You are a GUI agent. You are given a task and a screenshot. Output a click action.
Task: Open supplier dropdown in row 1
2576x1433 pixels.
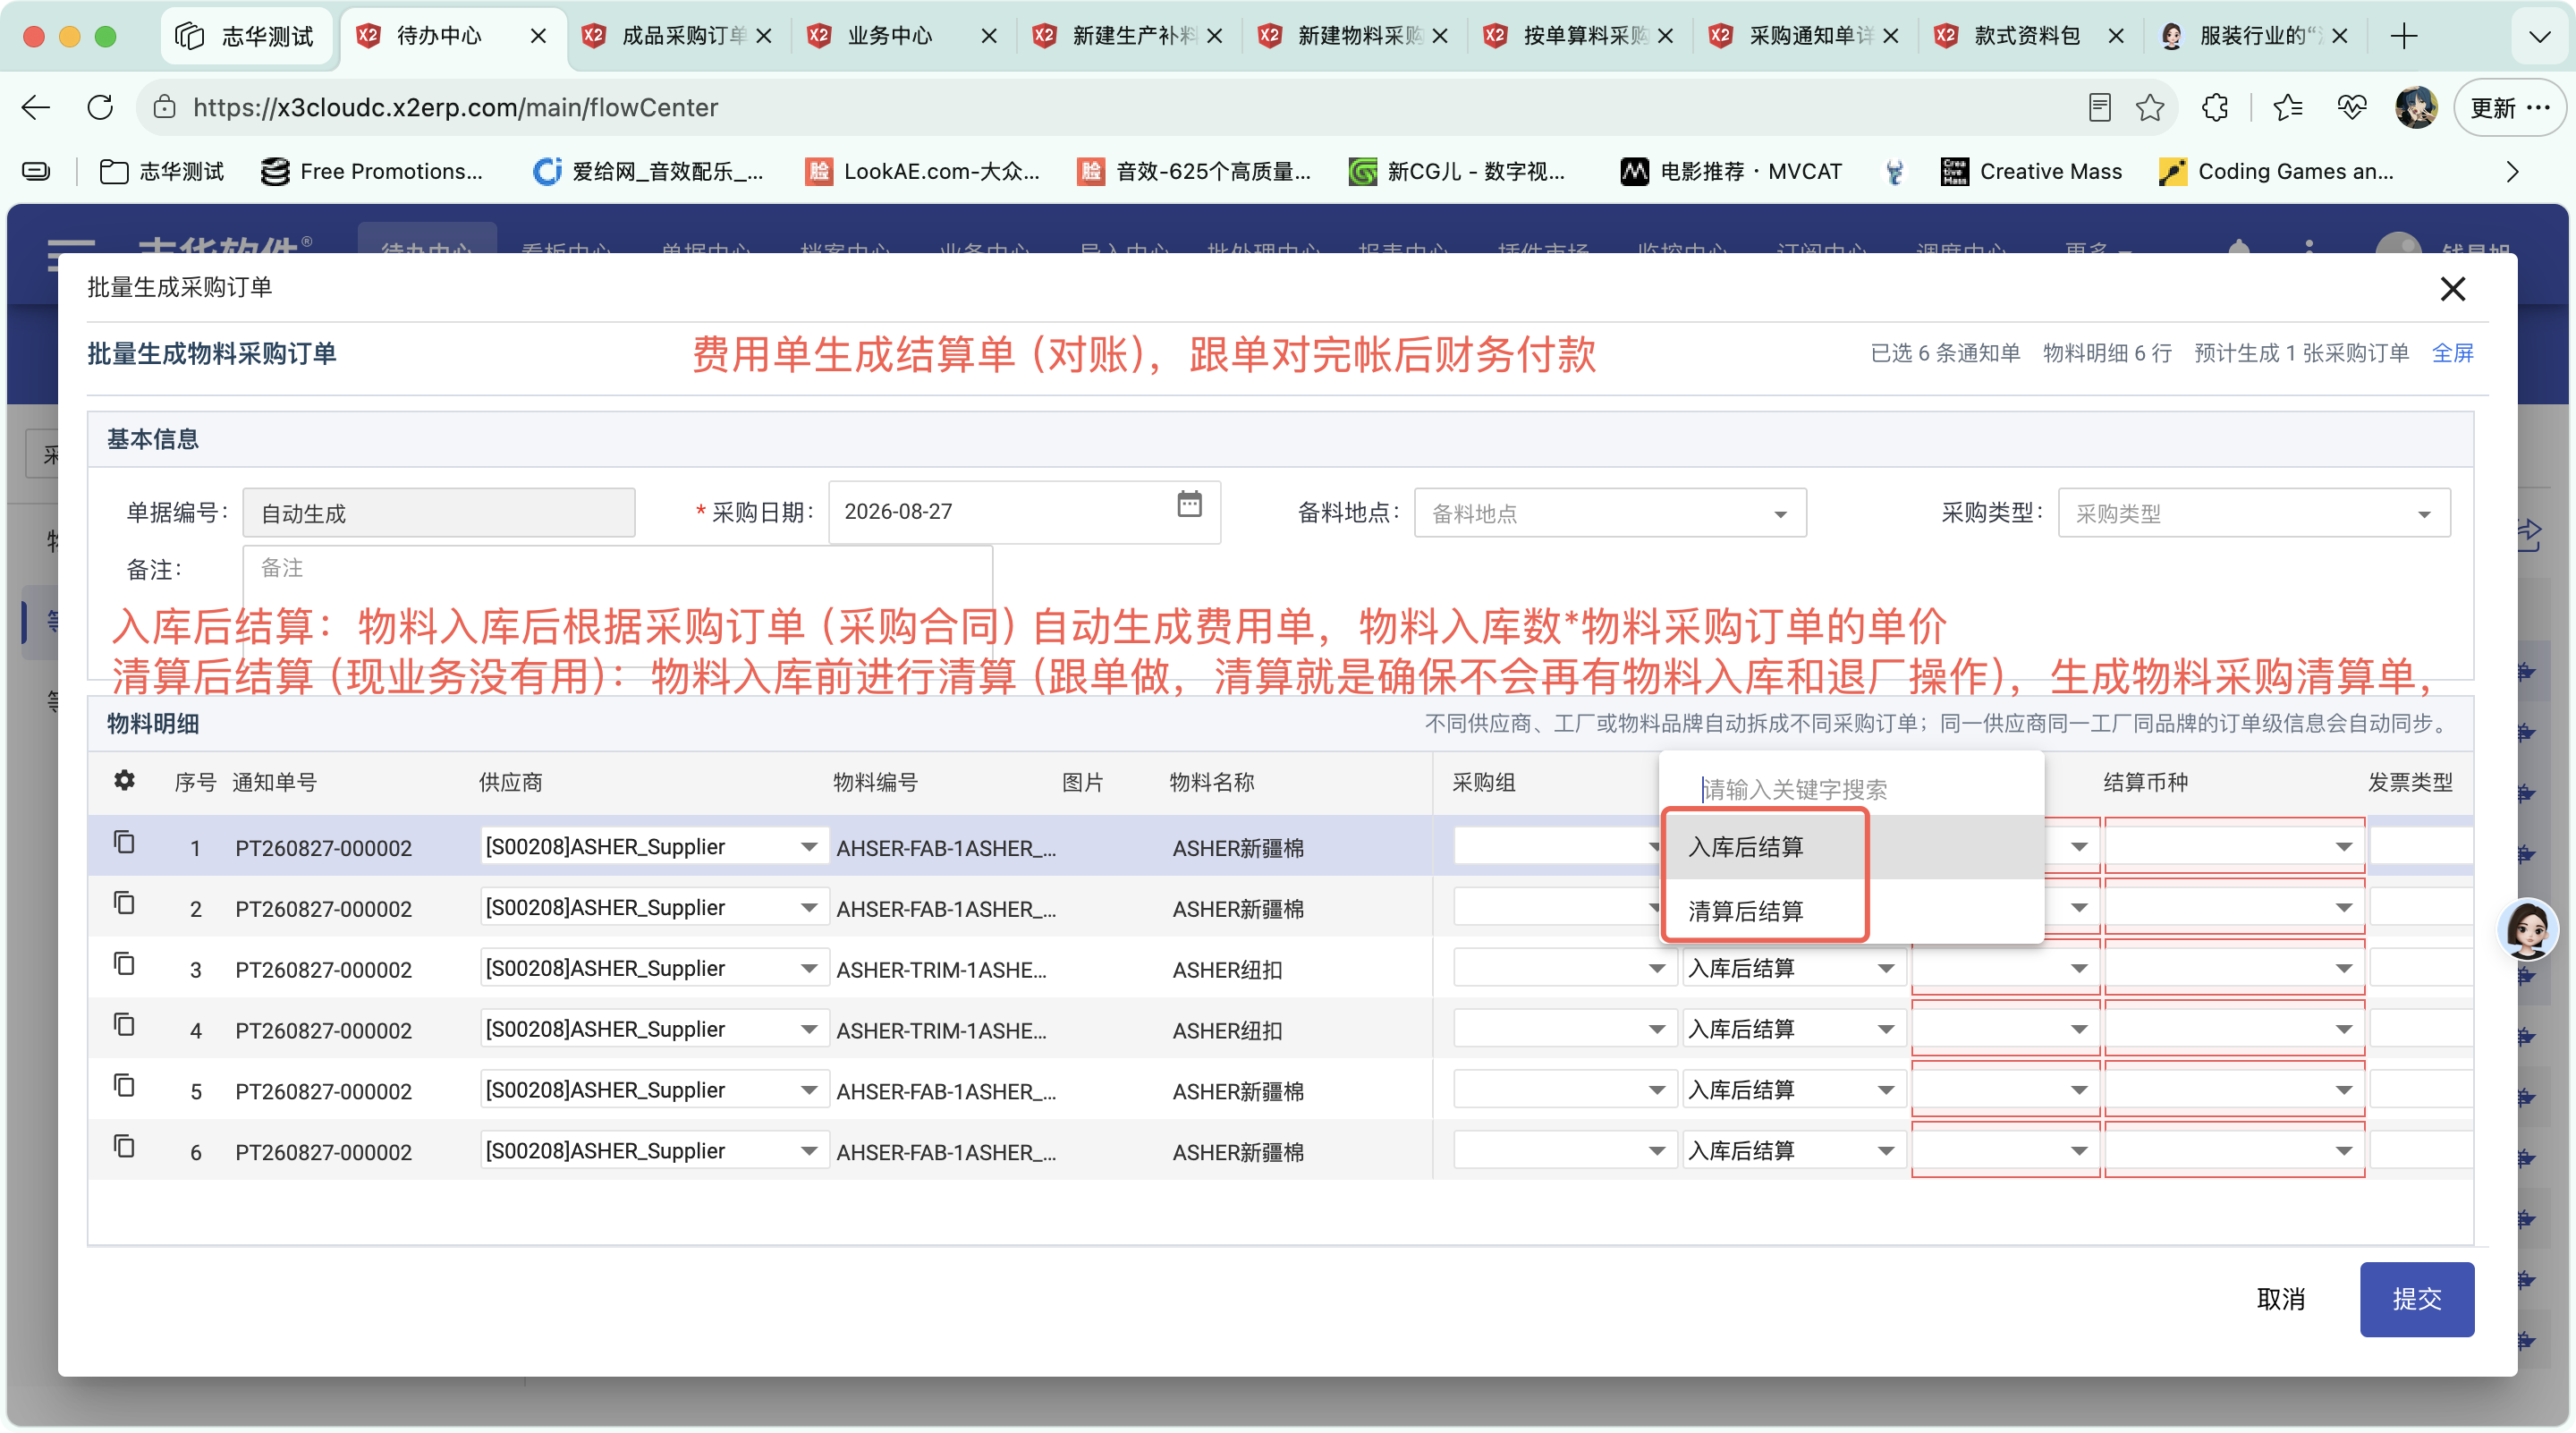(808, 847)
